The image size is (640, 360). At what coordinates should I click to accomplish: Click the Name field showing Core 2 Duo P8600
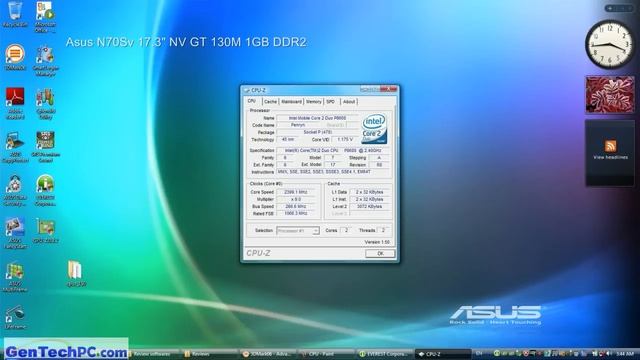pyautogui.click(x=318, y=118)
